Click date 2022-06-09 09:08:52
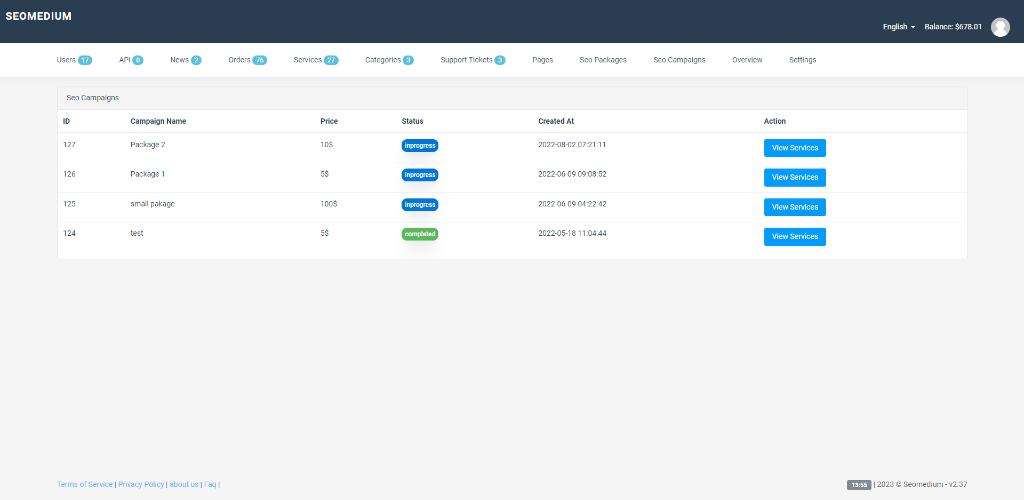 click(572, 174)
